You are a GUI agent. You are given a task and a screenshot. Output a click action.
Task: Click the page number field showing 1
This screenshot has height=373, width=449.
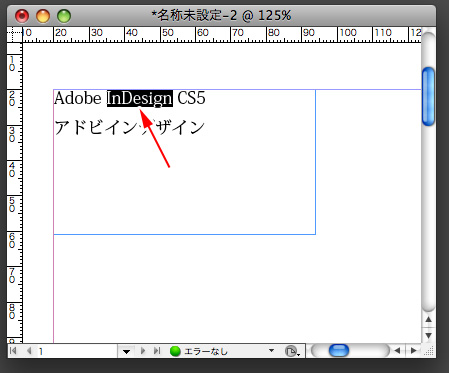click(x=76, y=351)
